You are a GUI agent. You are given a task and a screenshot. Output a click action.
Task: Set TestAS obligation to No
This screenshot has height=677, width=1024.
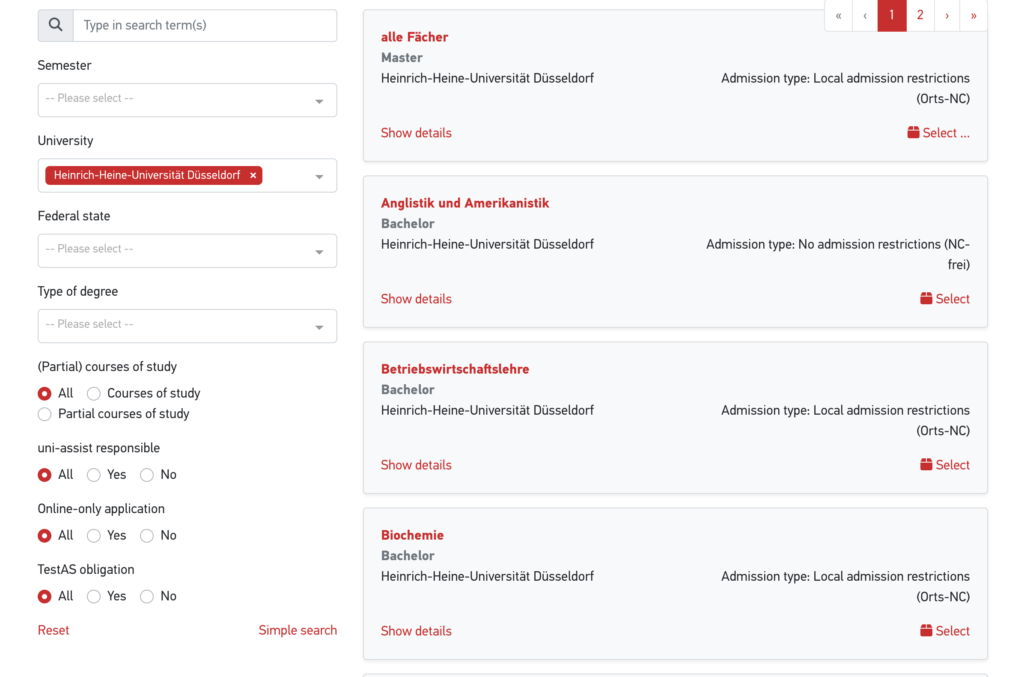pos(147,597)
